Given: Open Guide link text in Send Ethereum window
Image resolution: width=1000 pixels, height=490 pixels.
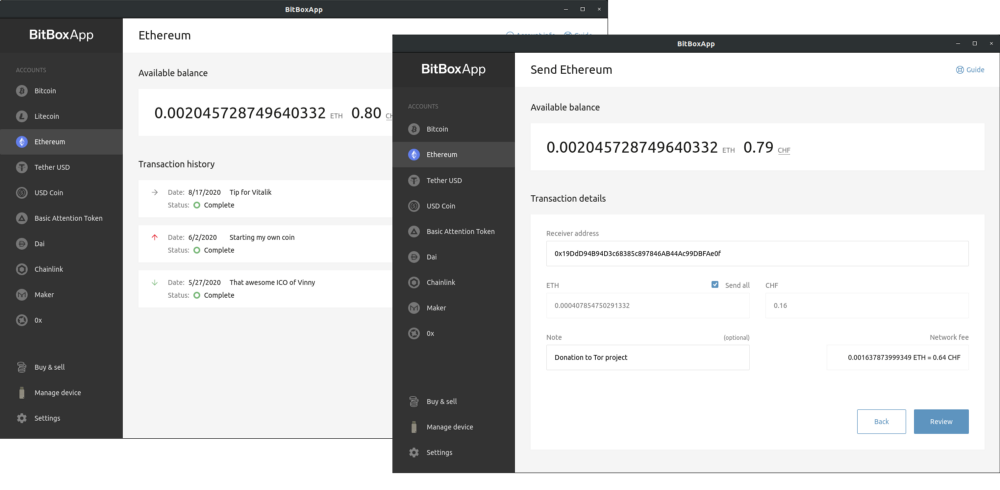Looking at the screenshot, I should 975,70.
